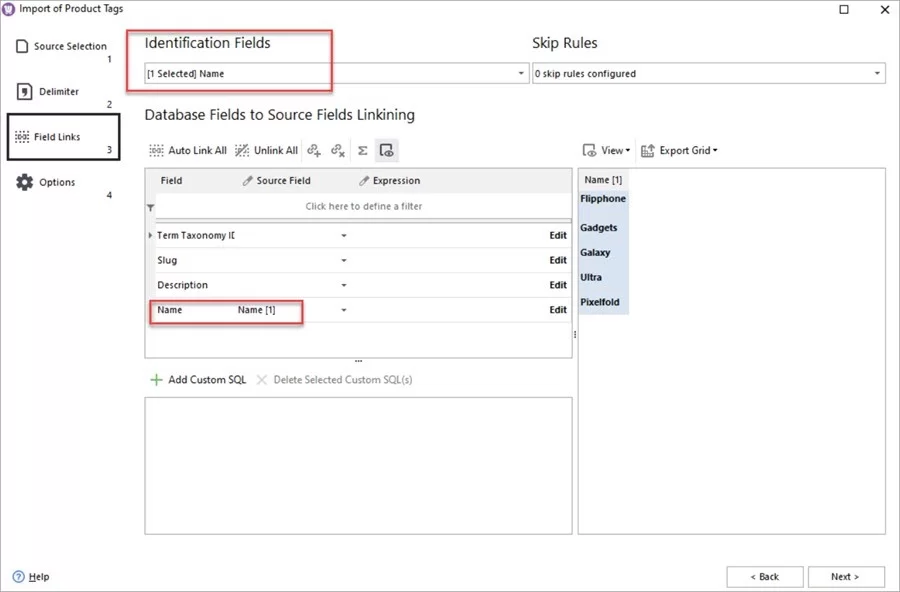Viewport: 900px width, 592px height.
Task: Open the Identification Fields dropdown
Action: tap(519, 73)
